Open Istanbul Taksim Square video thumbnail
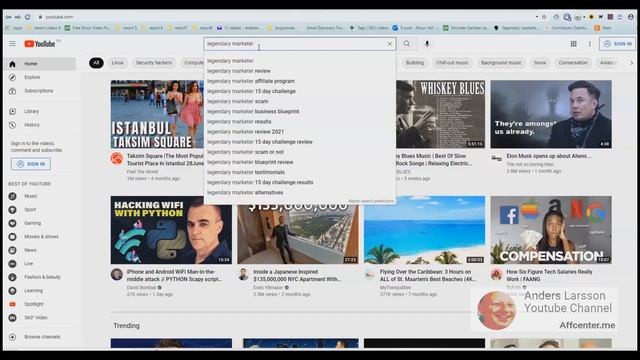 click(157, 114)
